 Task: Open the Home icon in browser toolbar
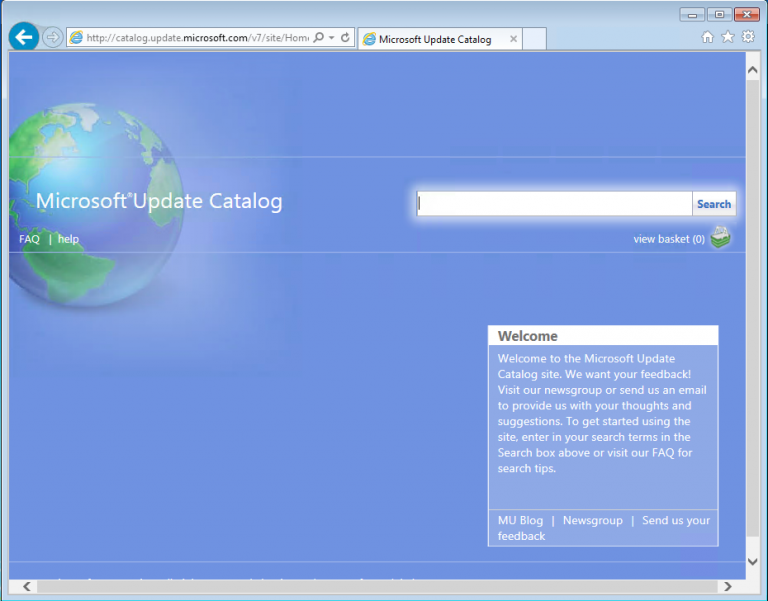[708, 37]
